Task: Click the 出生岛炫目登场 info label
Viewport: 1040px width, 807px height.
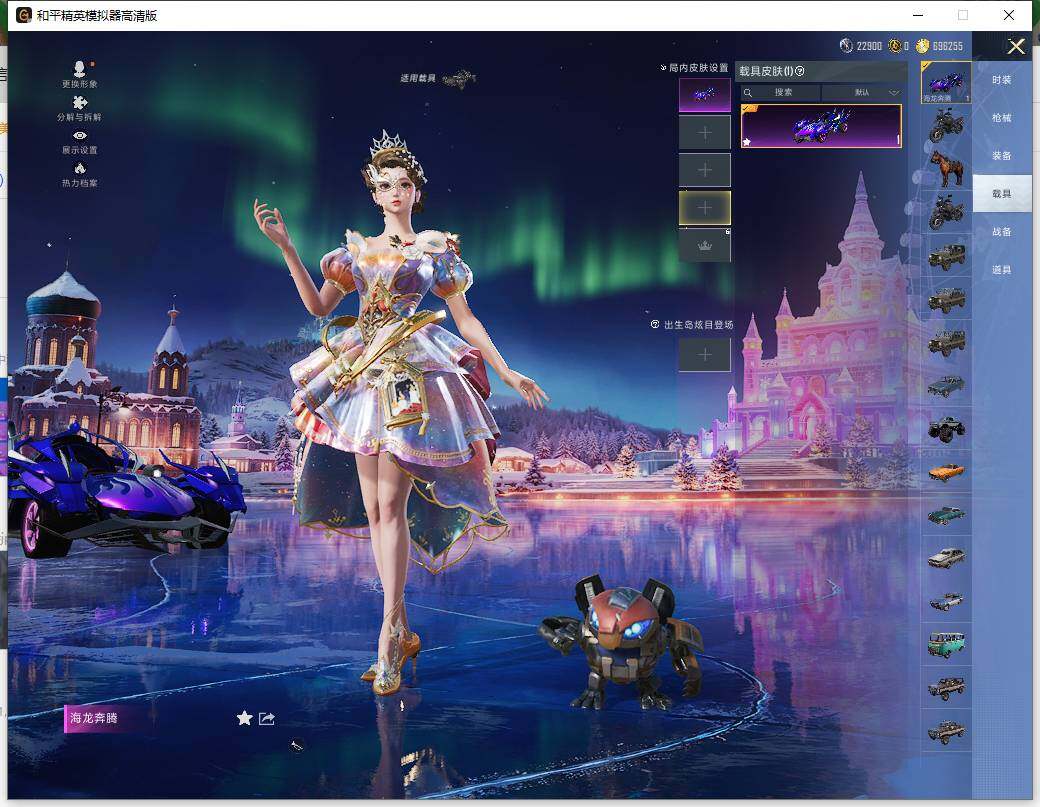Action: (698, 324)
